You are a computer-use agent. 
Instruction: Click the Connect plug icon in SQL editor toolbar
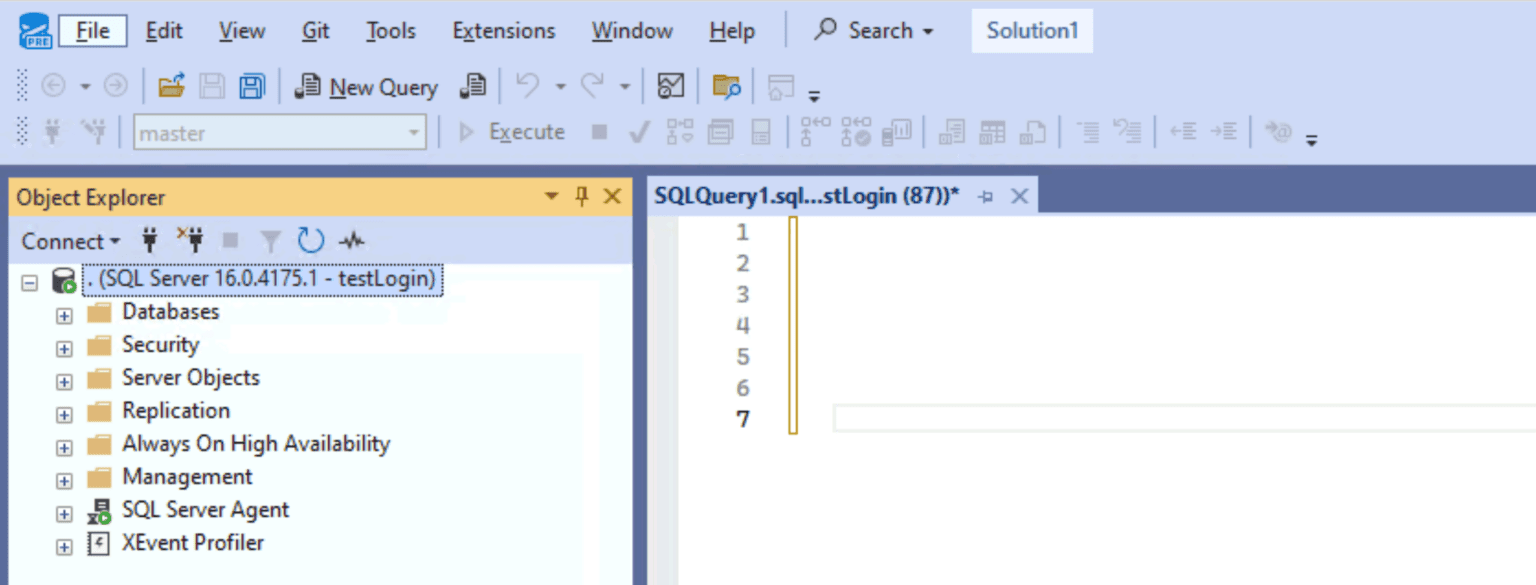tap(54, 131)
